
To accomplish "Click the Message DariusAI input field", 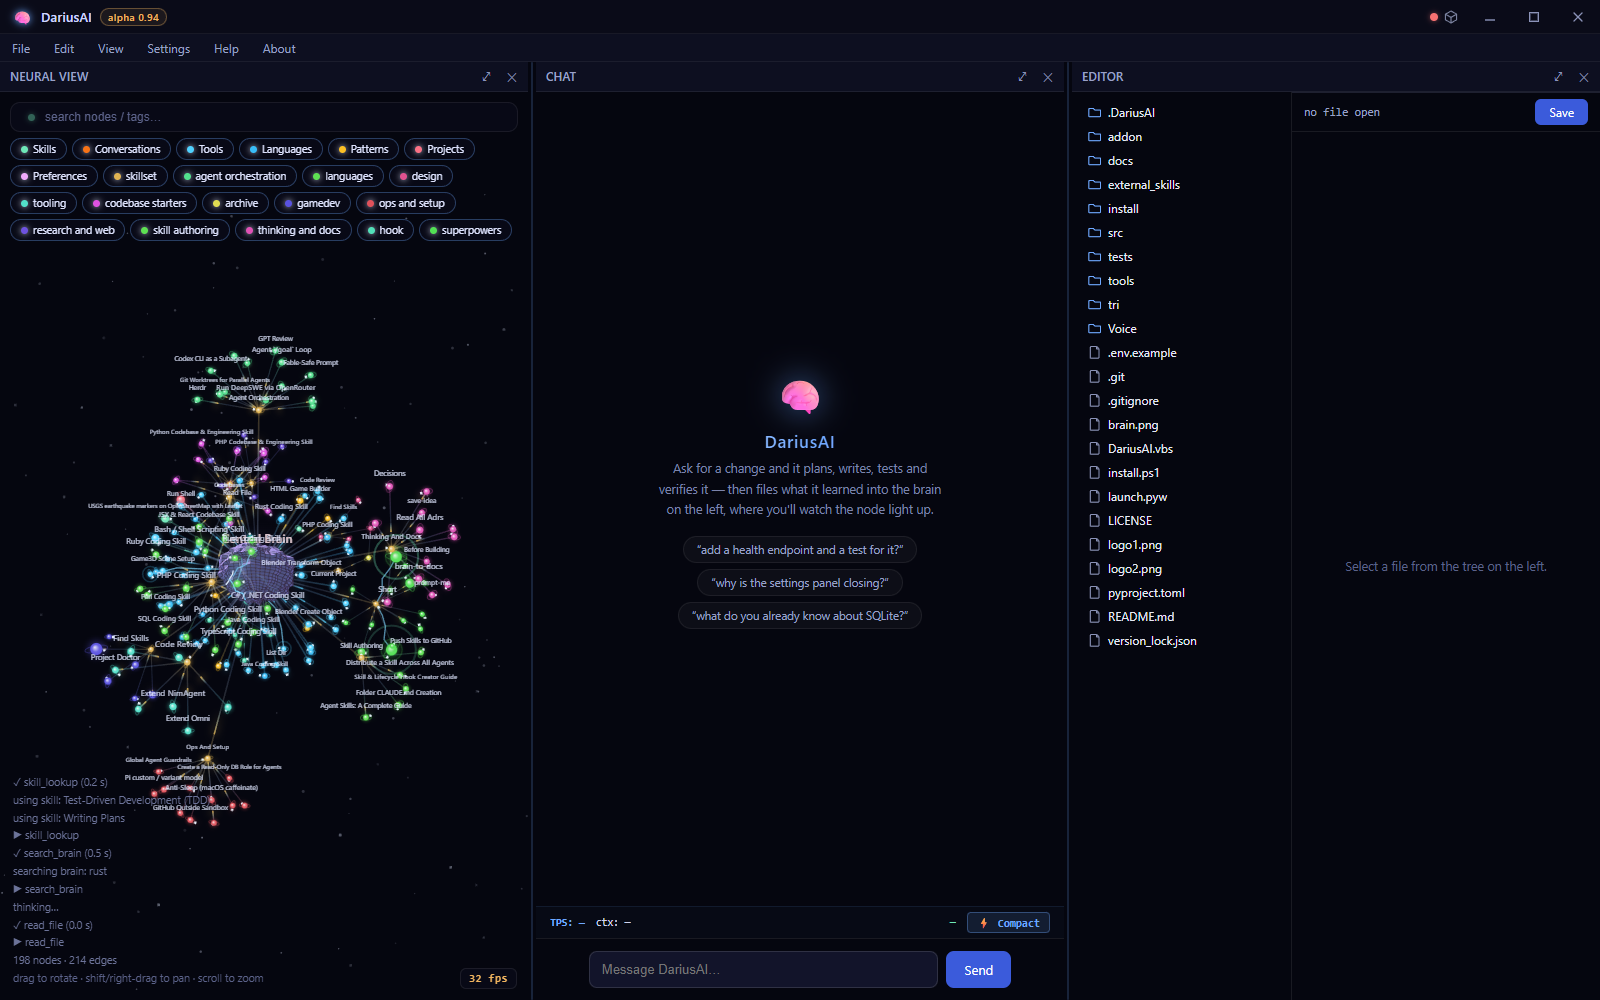I will tap(763, 970).
